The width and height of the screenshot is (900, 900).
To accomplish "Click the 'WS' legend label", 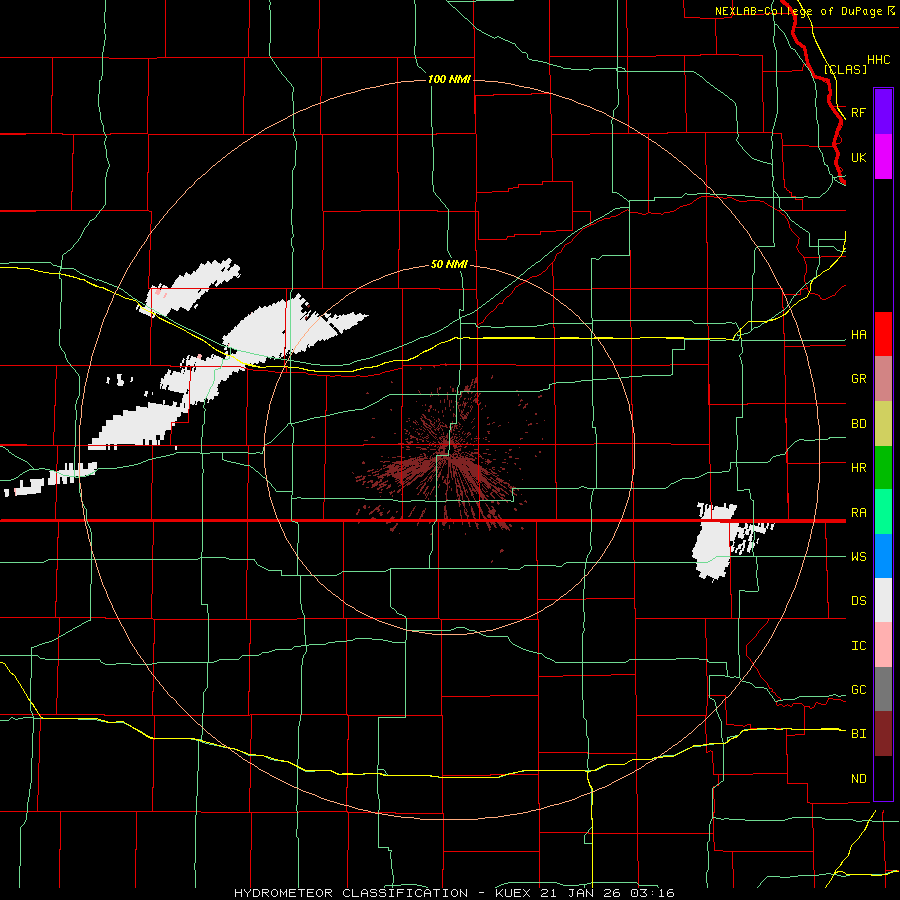I will point(859,557).
